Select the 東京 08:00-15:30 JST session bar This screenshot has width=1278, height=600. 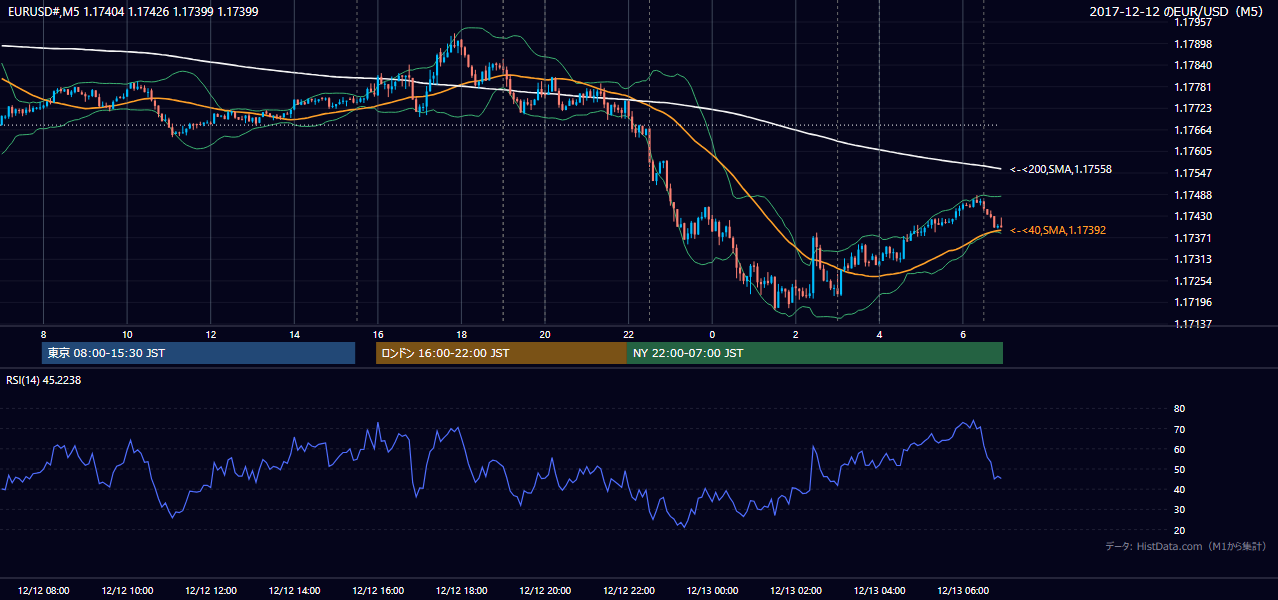[198, 353]
